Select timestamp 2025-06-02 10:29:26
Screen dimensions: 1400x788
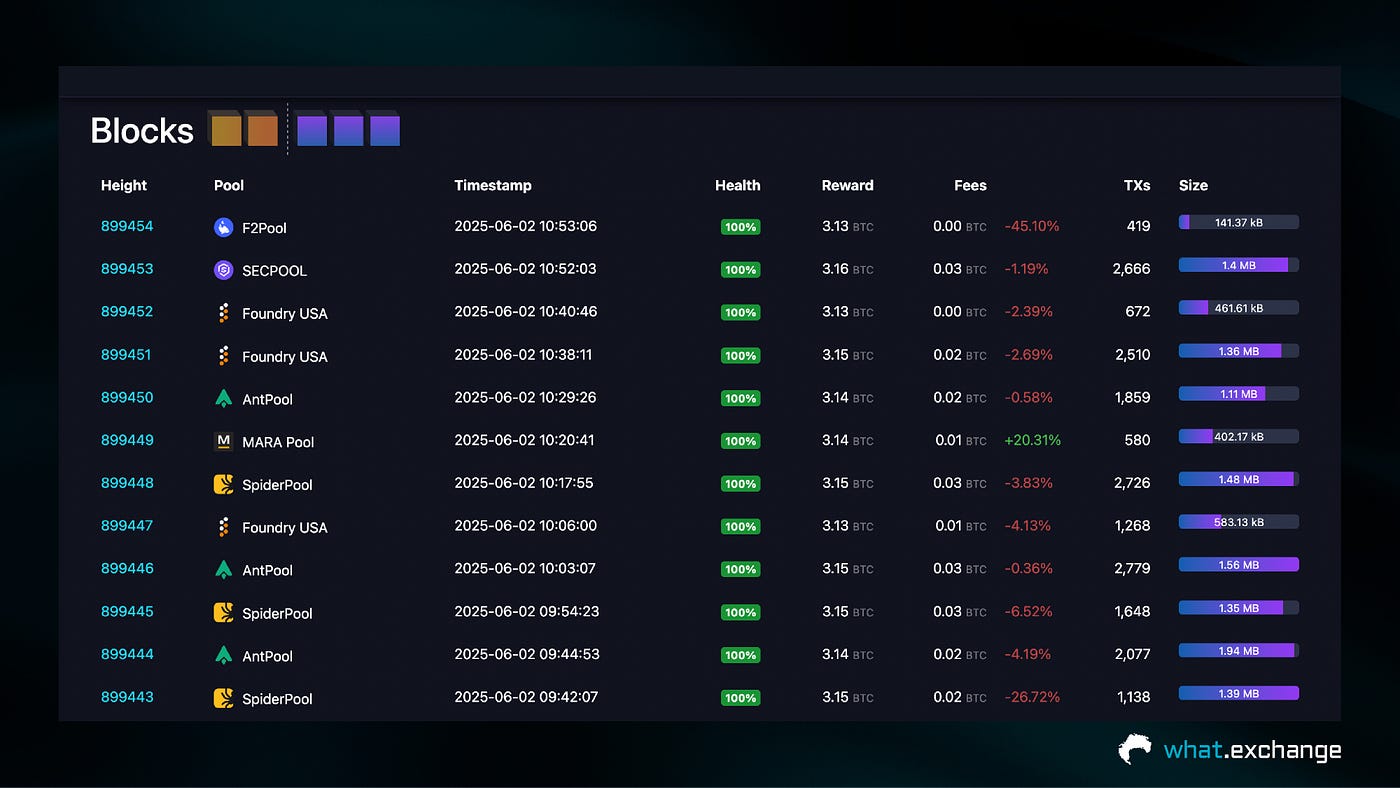point(526,397)
